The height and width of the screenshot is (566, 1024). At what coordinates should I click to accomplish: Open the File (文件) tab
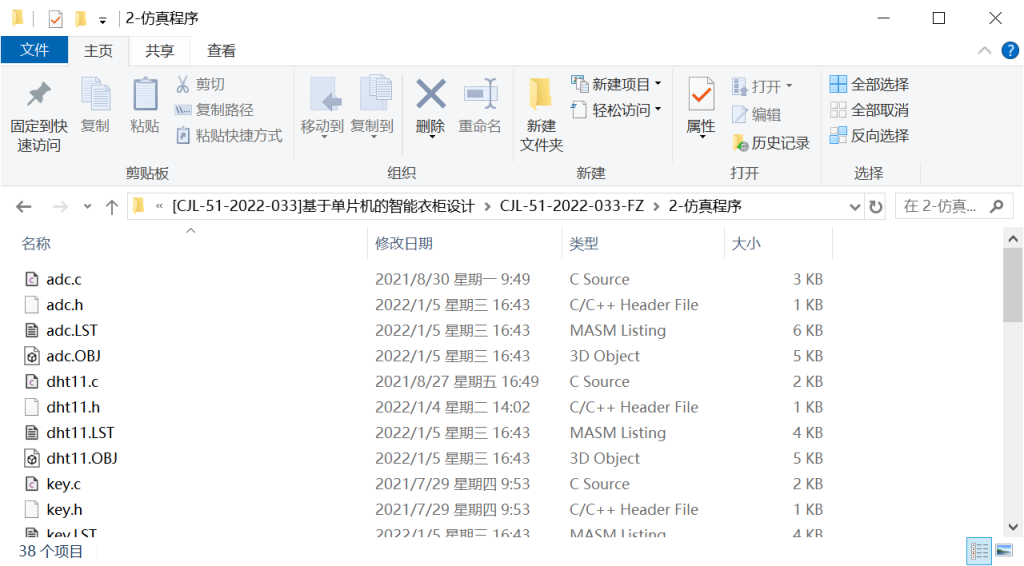(34, 50)
